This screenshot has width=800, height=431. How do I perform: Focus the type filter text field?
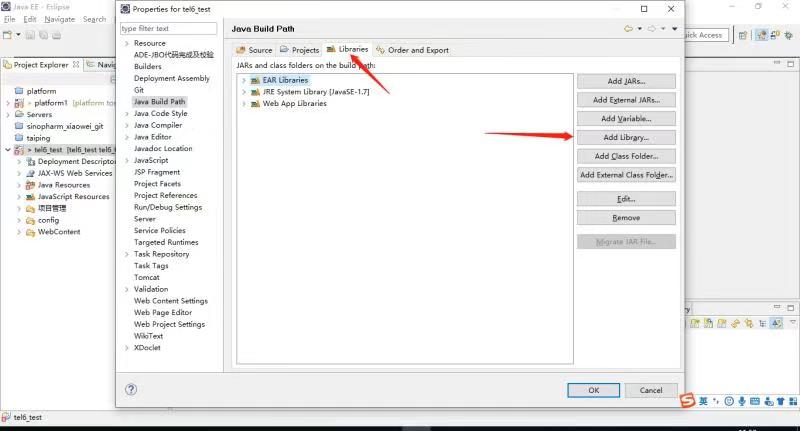[x=168, y=29]
